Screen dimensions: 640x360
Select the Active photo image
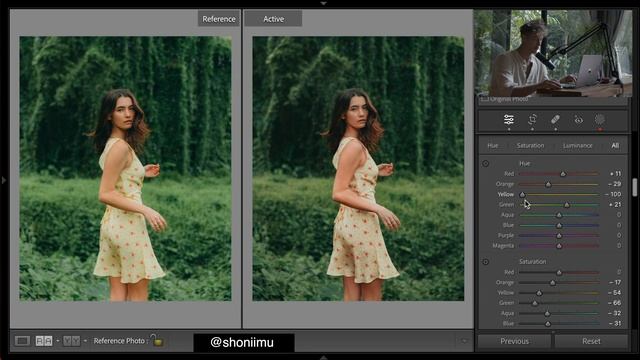[x=358, y=169]
